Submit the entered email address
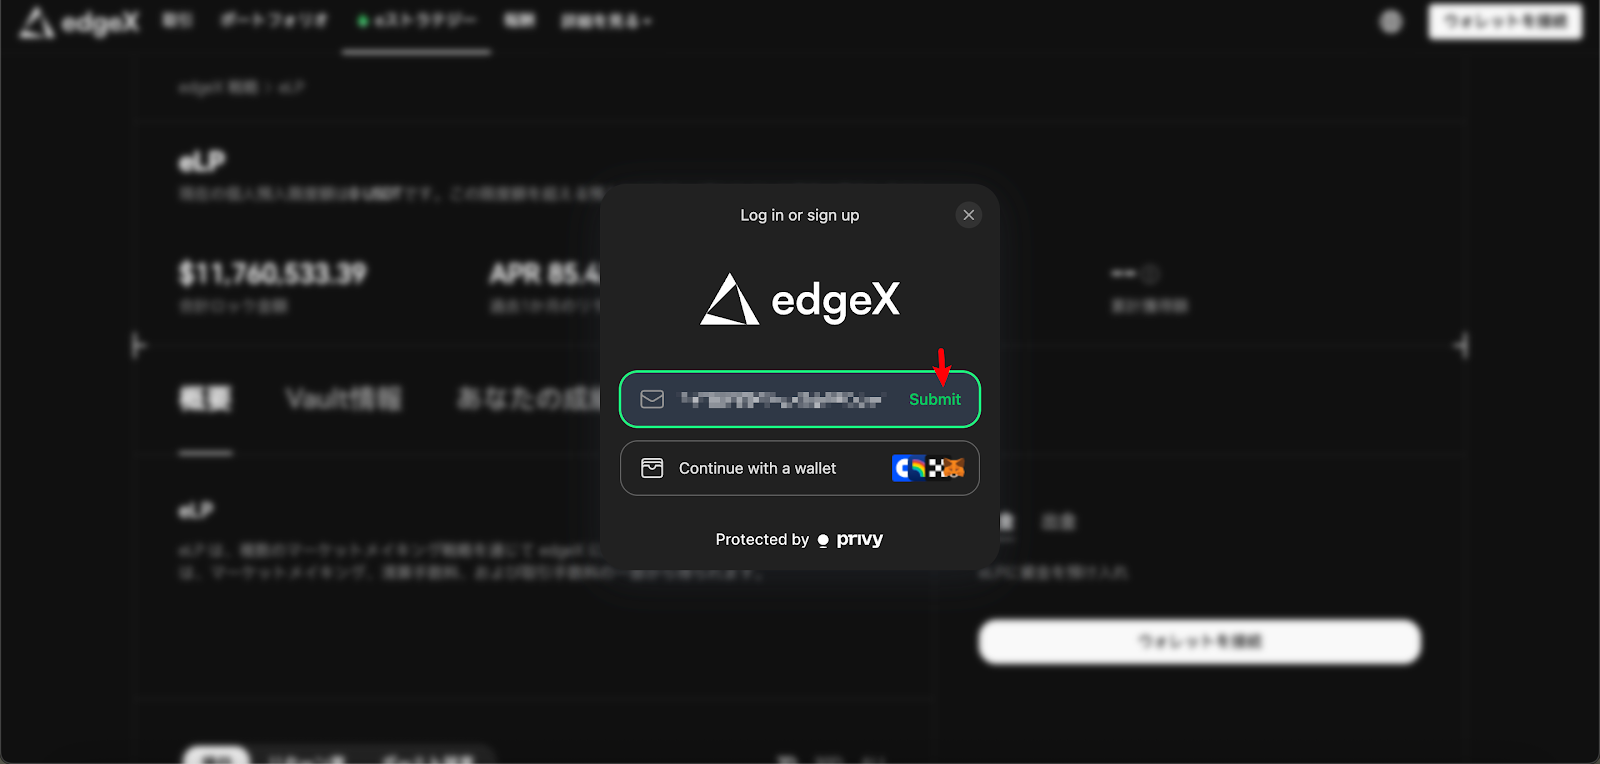The height and width of the screenshot is (764, 1600). 934,399
